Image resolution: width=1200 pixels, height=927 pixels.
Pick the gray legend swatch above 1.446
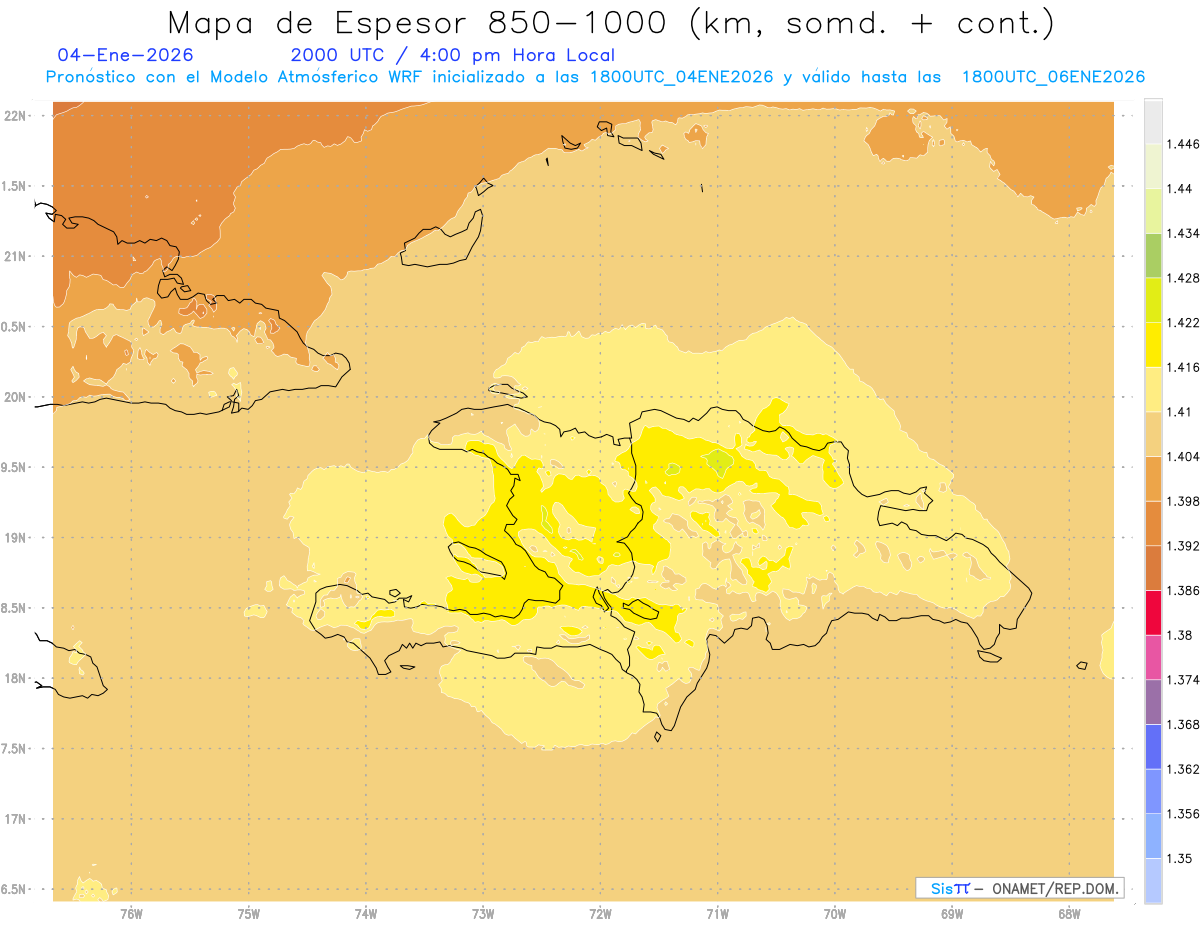[x=1153, y=121]
